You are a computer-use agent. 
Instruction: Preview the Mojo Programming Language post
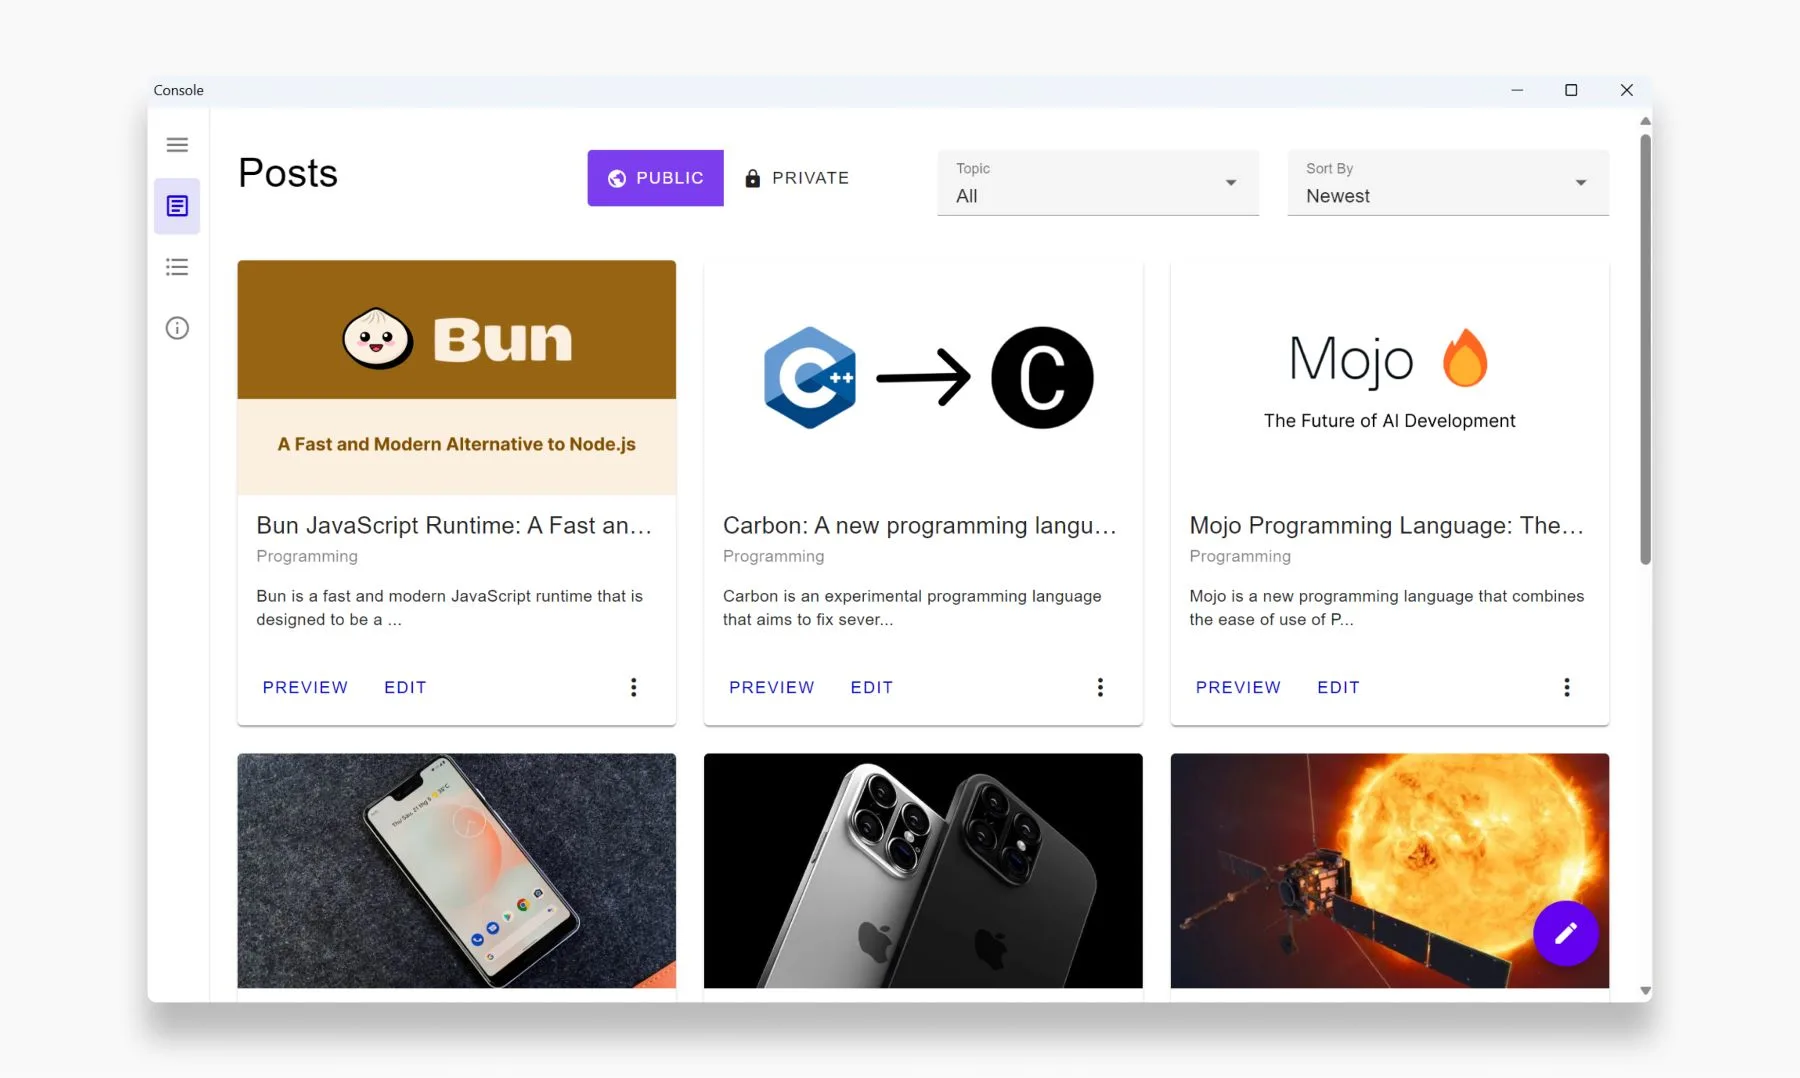pos(1238,687)
